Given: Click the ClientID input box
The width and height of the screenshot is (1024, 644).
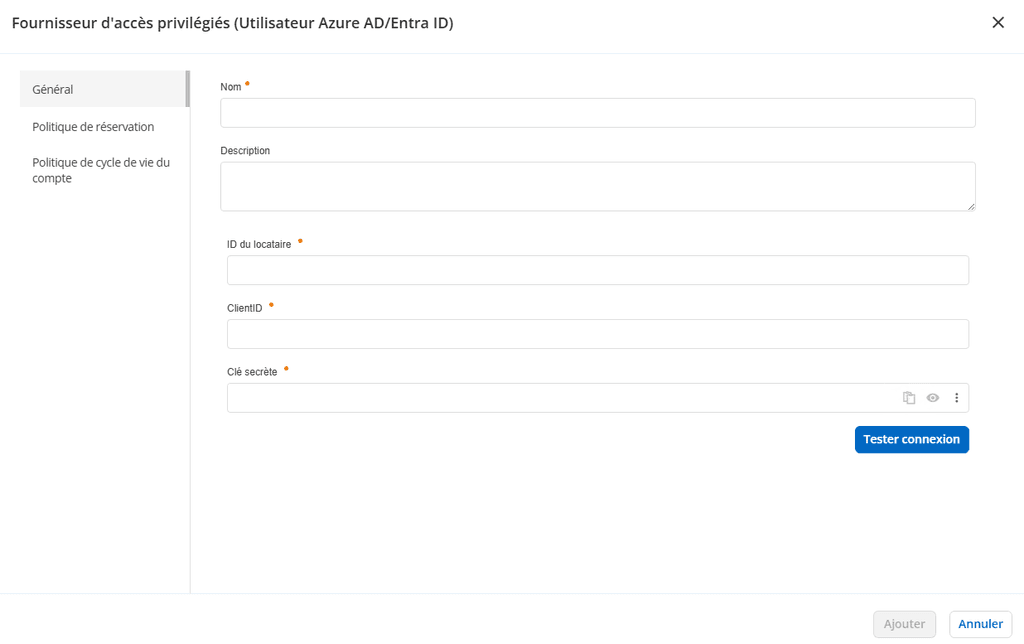Looking at the screenshot, I should [596, 333].
